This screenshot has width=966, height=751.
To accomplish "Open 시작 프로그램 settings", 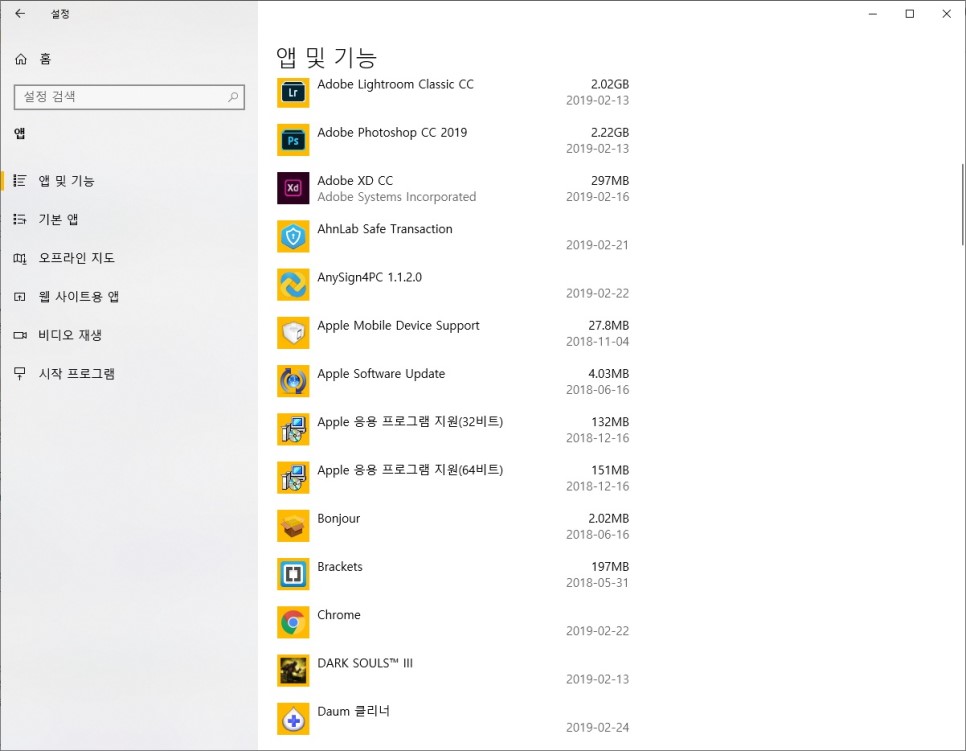I will pos(129,374).
